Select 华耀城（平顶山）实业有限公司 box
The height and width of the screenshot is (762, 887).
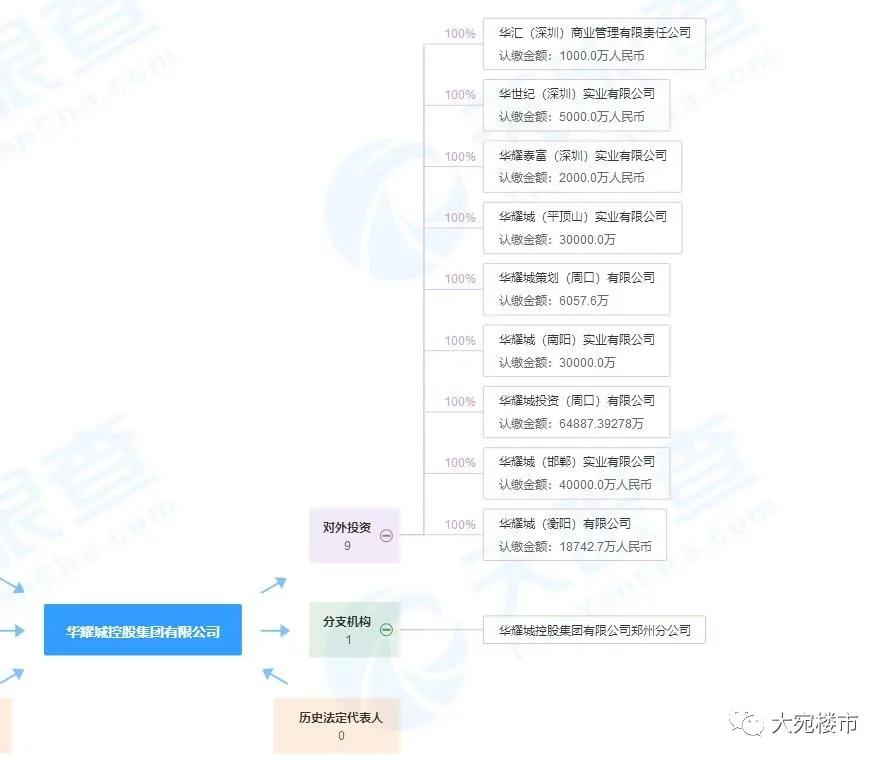click(x=580, y=227)
